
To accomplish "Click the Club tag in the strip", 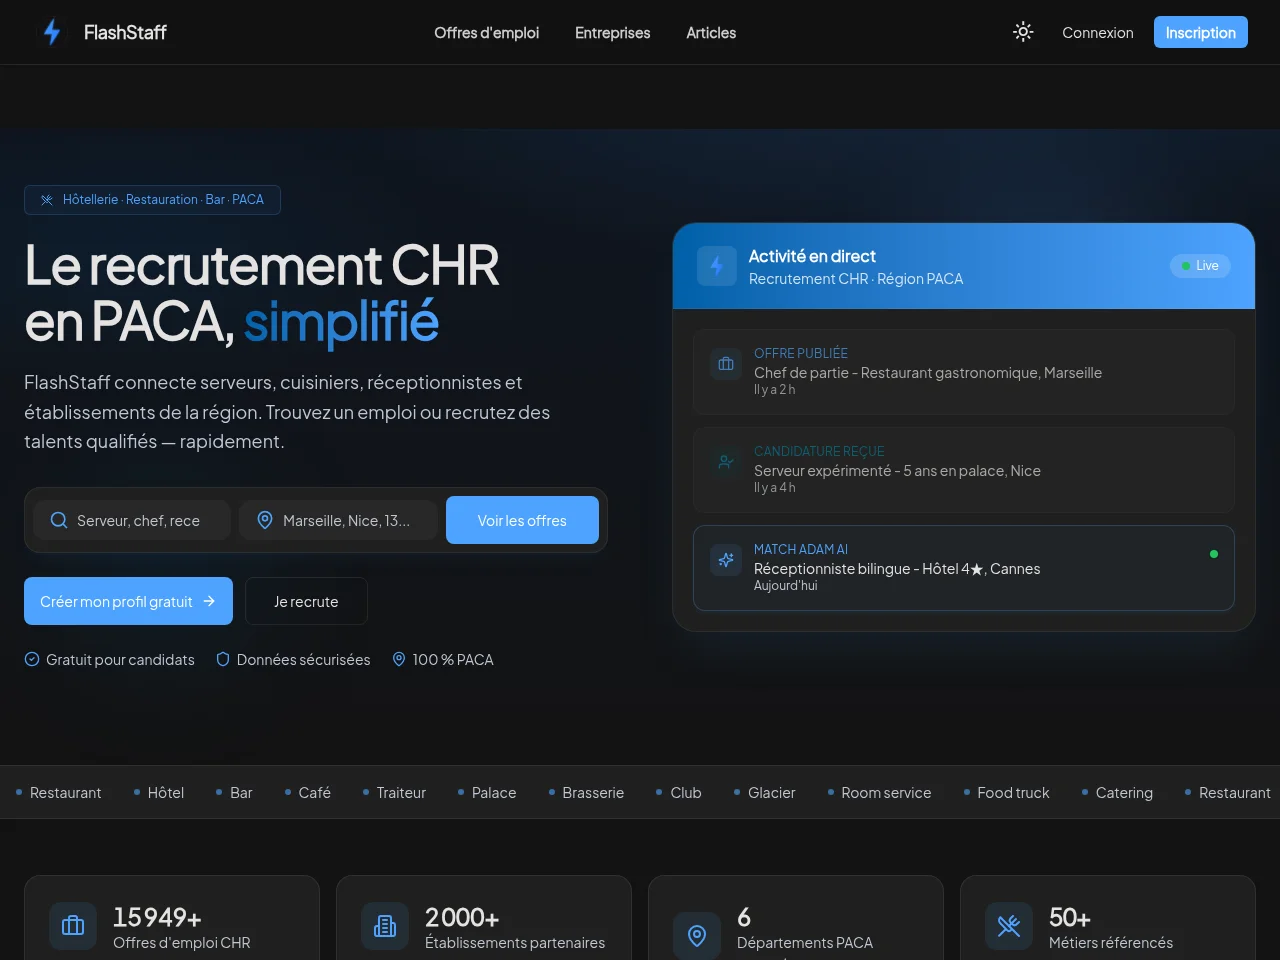I will [686, 793].
